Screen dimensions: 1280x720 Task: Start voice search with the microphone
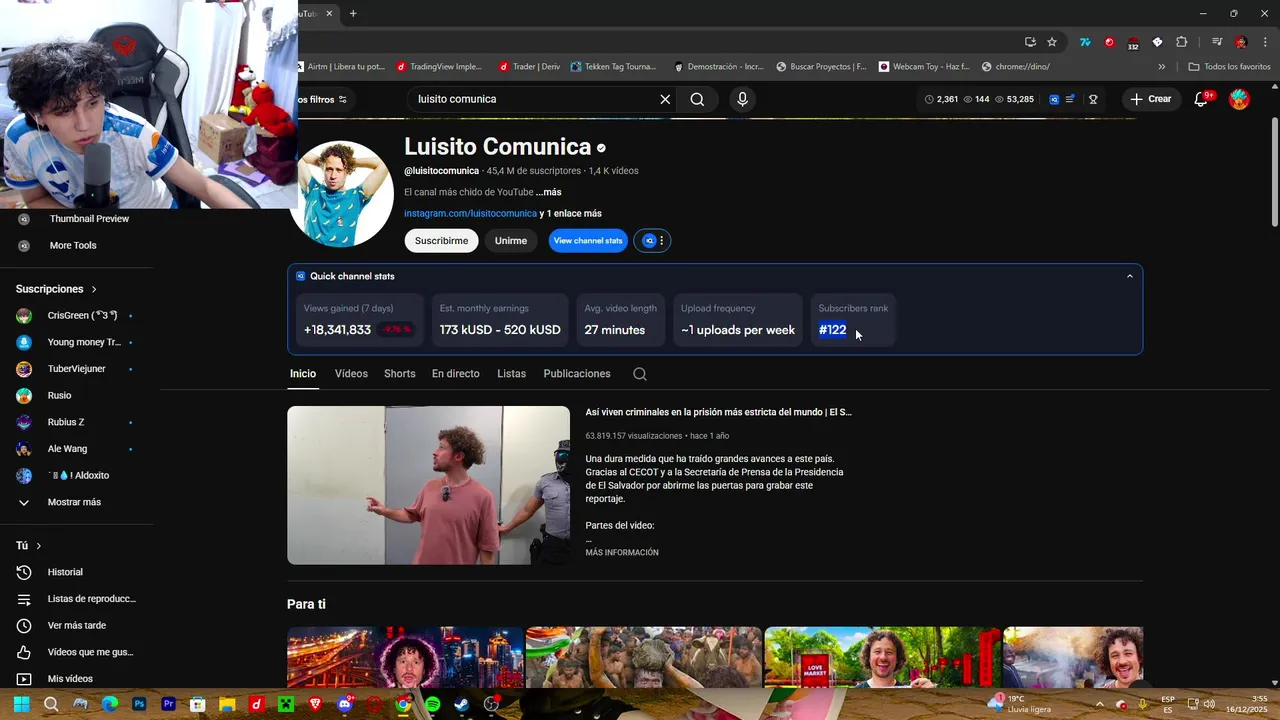(742, 99)
